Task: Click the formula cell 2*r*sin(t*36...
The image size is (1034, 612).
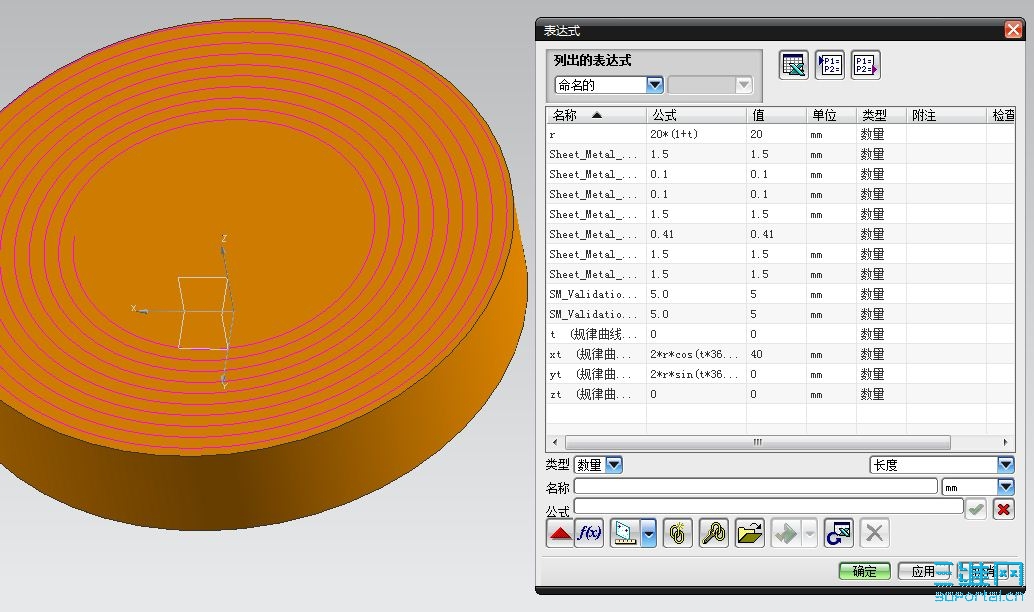Action: click(696, 374)
